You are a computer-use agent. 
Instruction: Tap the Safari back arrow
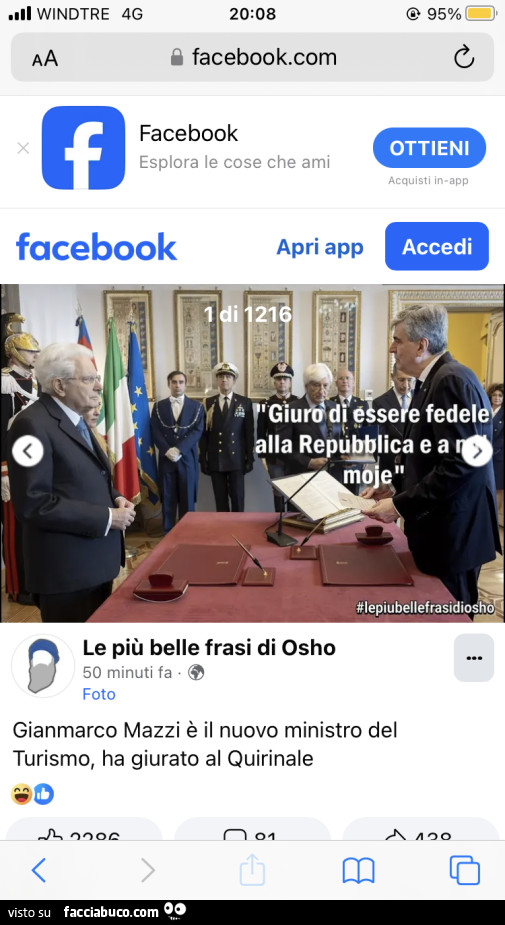point(38,870)
